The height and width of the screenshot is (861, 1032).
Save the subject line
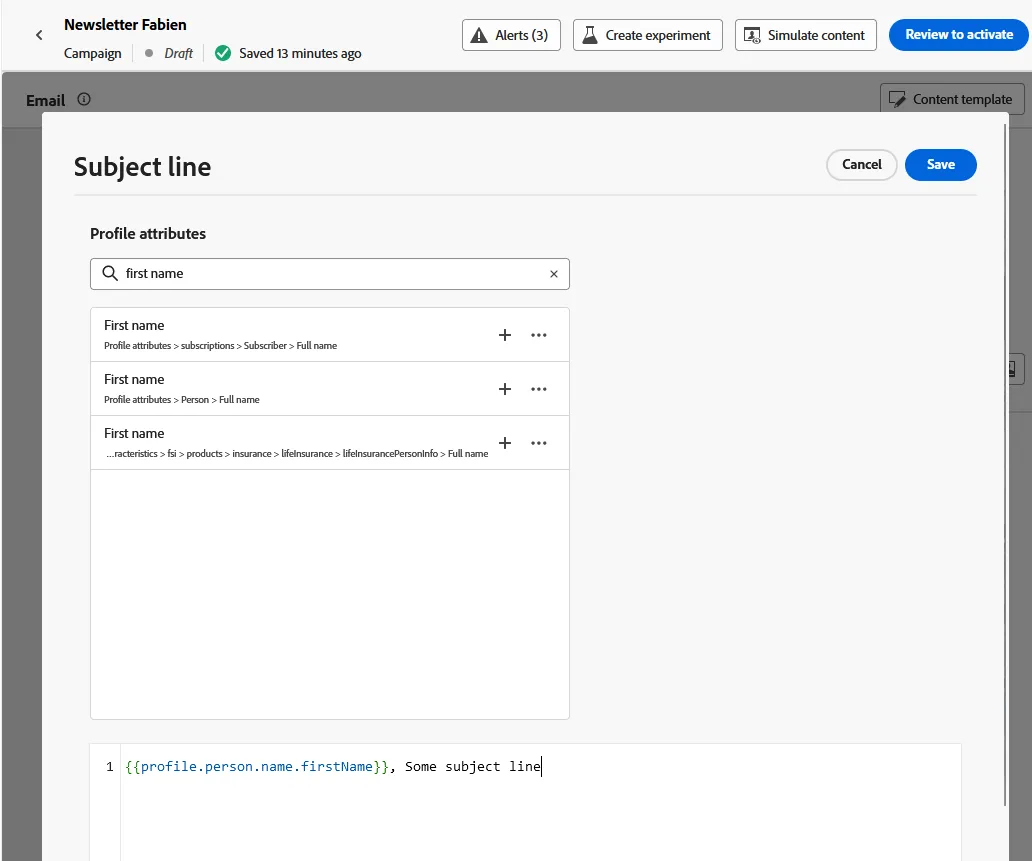tap(941, 165)
